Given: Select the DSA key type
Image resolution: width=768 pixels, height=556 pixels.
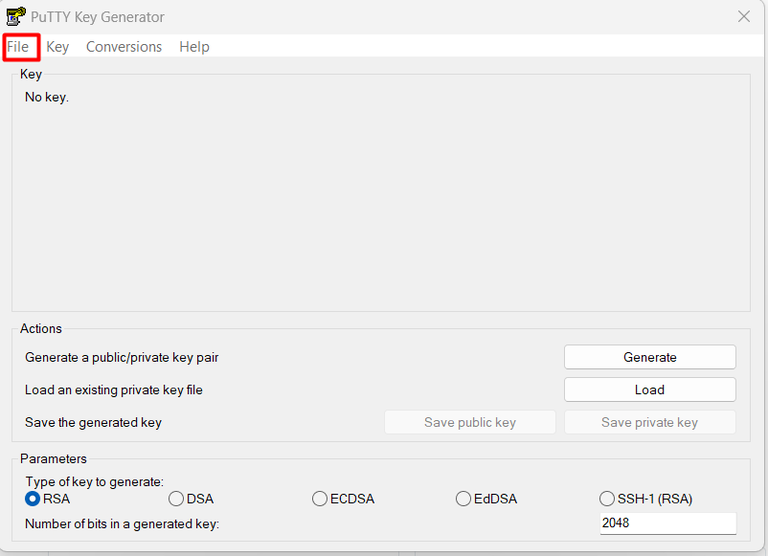Looking at the screenshot, I should 176,499.
